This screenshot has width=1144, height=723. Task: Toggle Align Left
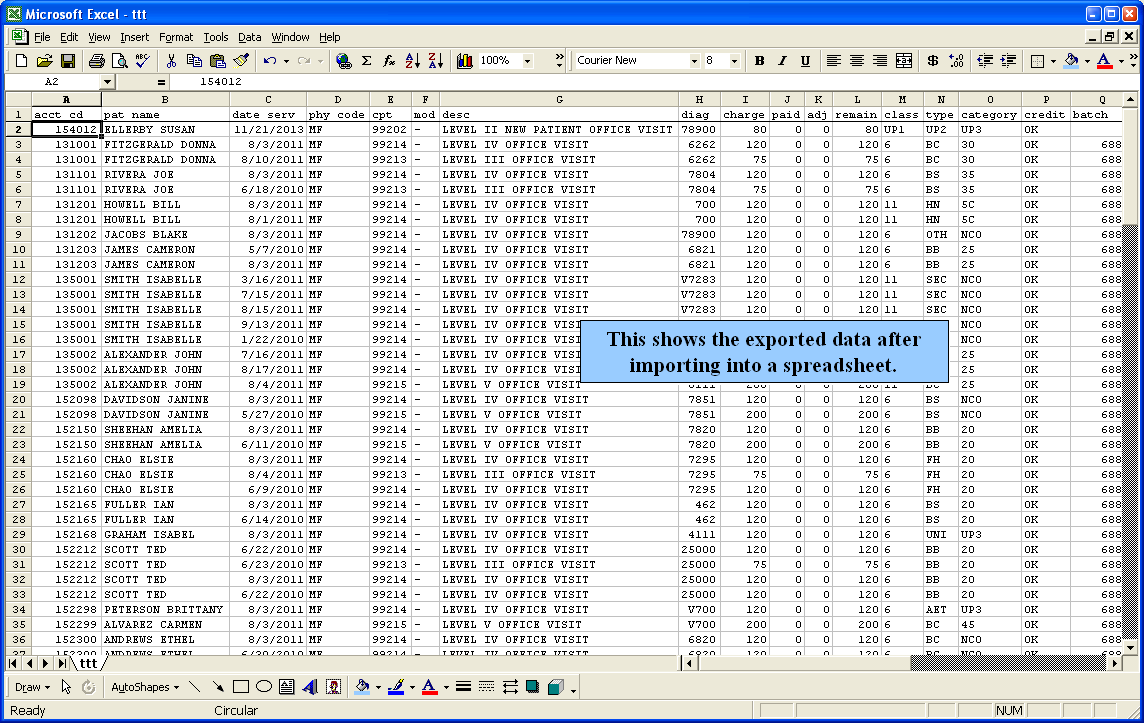(x=834, y=61)
